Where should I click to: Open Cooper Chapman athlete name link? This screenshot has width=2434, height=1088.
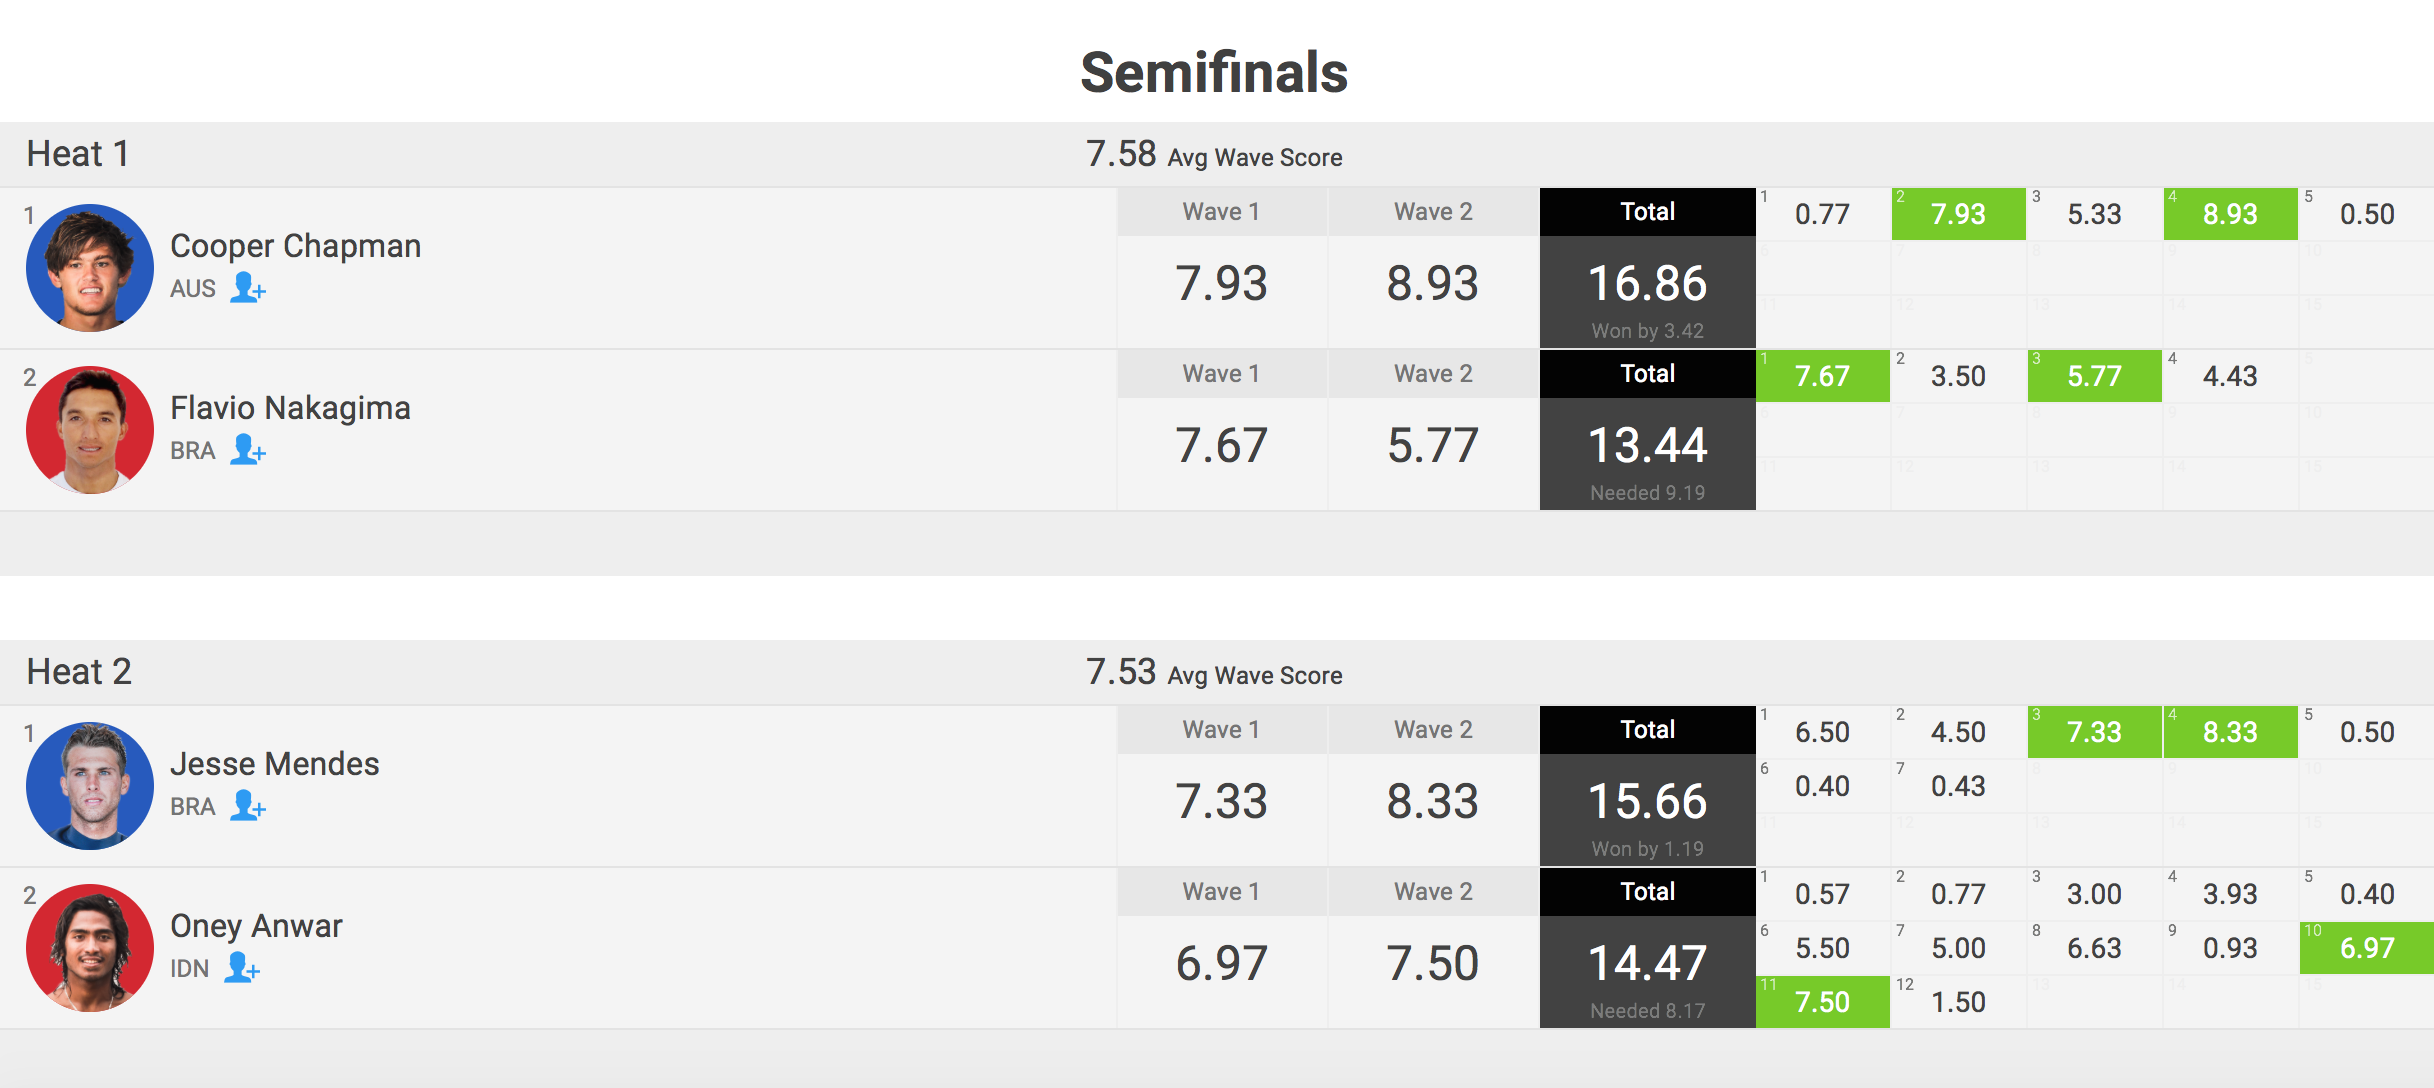pos(295,246)
